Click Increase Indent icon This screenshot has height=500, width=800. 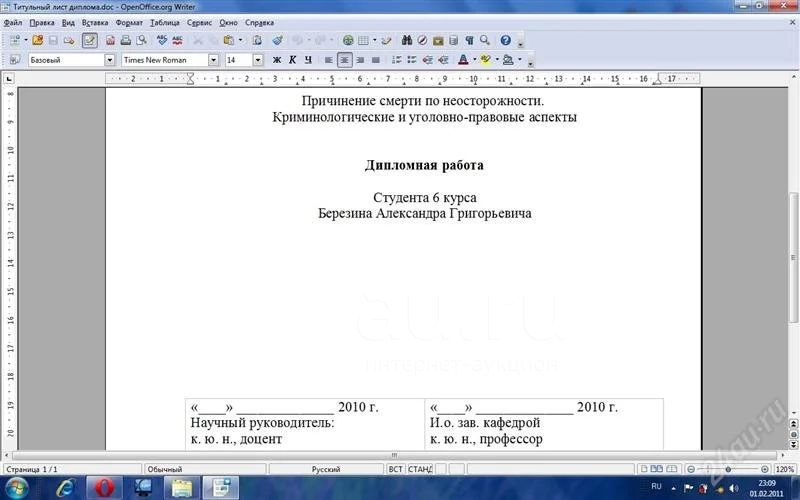(443, 60)
